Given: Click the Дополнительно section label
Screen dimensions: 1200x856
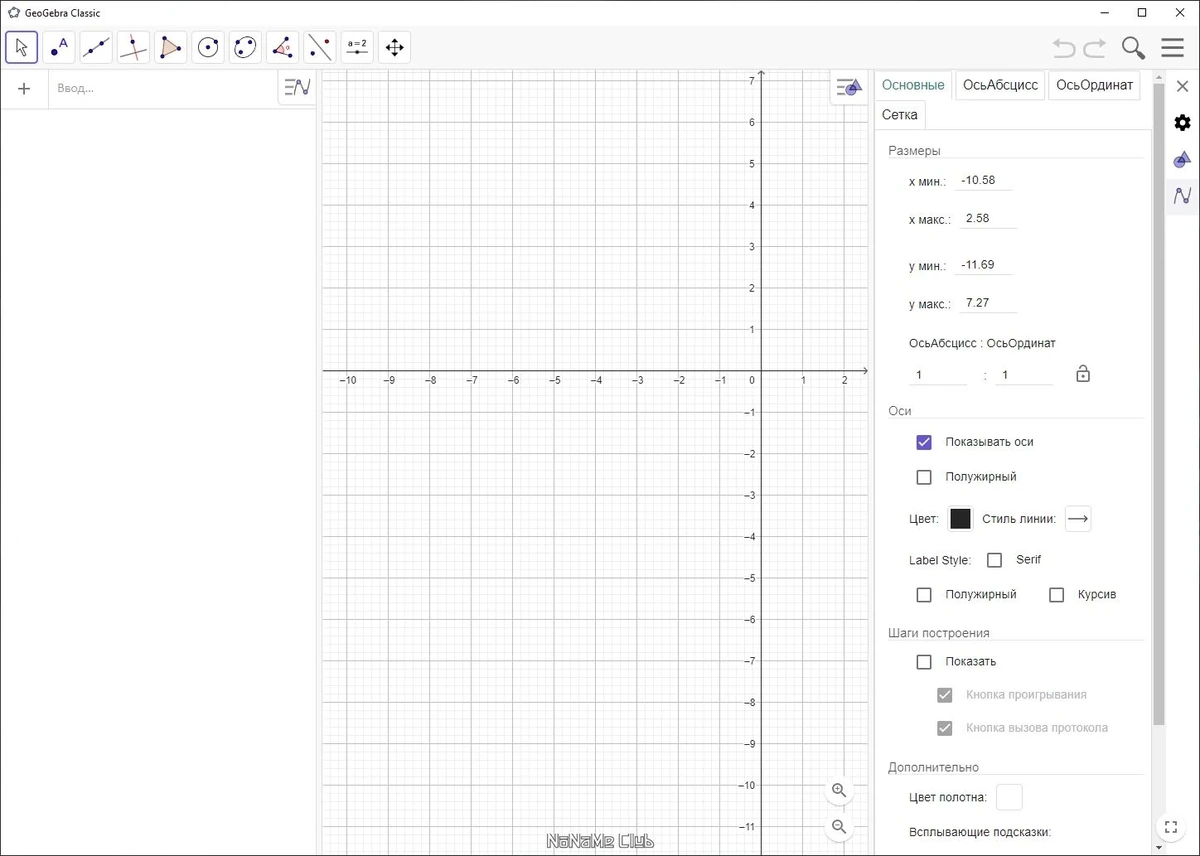Looking at the screenshot, I should (x=934, y=767).
